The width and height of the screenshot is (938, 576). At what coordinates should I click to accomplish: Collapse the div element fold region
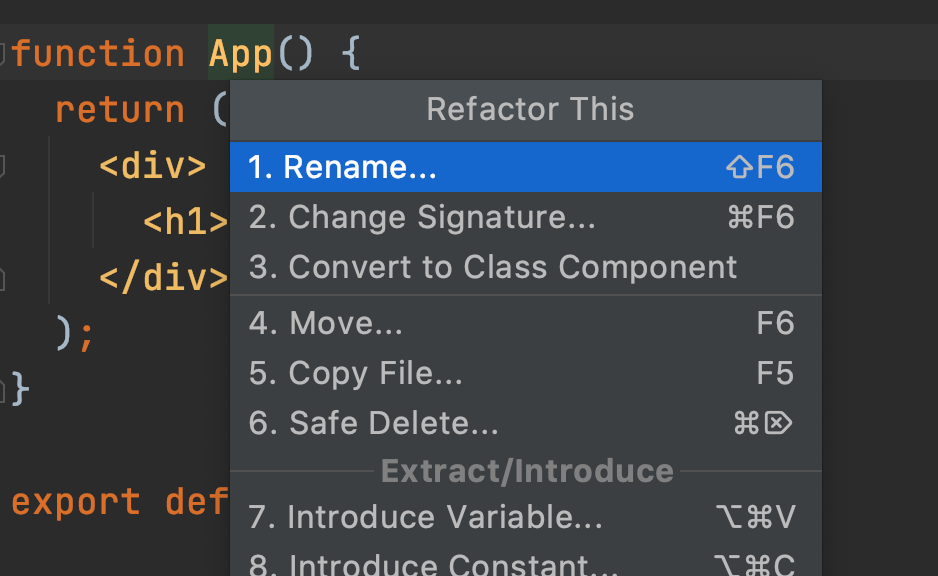(x=5, y=167)
